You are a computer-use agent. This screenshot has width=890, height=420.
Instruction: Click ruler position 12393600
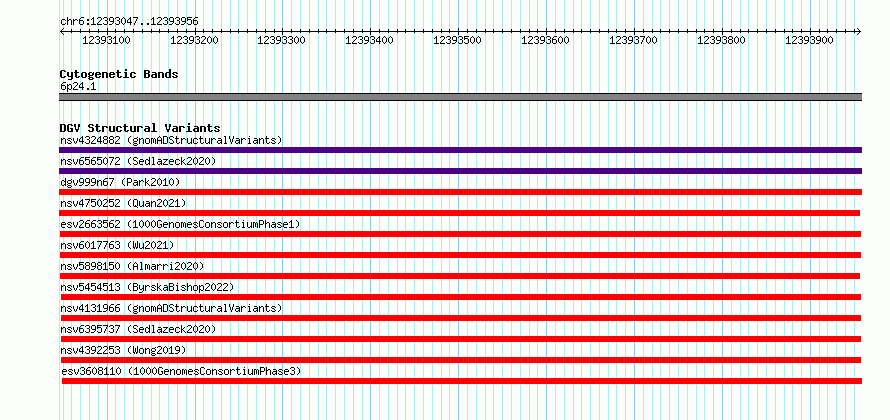coord(546,40)
